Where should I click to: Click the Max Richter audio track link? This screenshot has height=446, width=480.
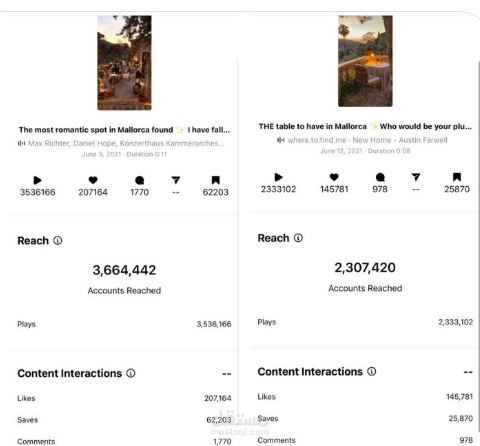tap(126, 143)
